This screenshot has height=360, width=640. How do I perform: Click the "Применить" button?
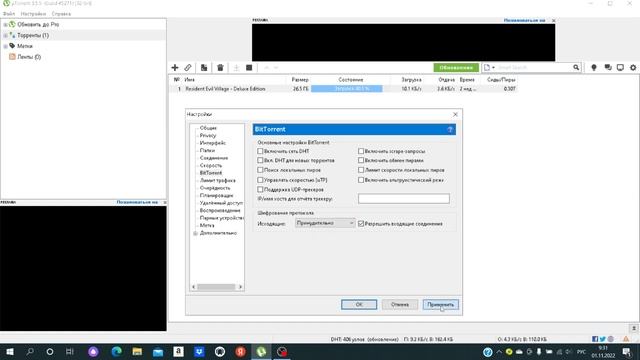440,304
